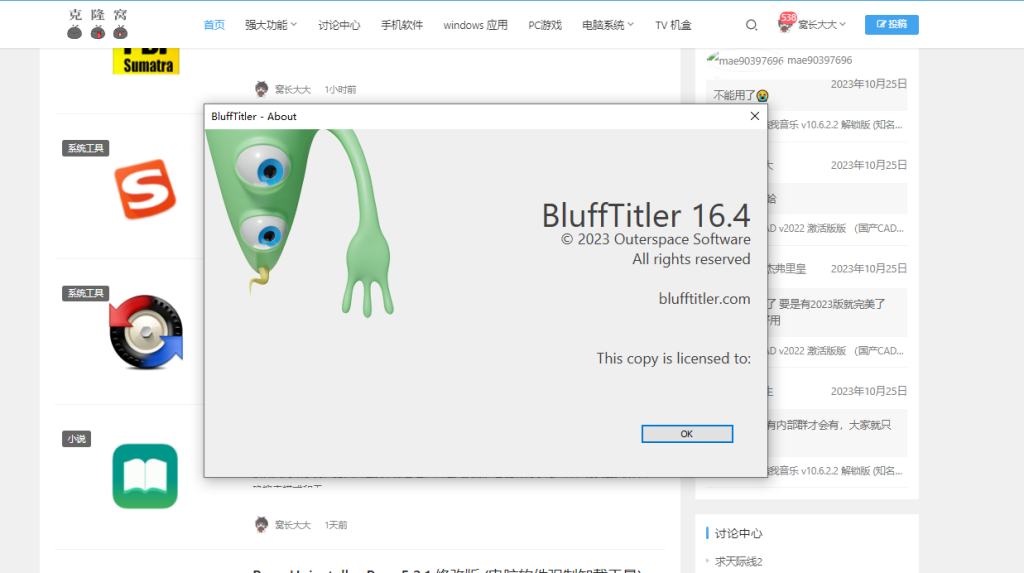This screenshot has height=573, width=1024.
Task: Click author avatar beside 1天前 post
Action: pos(261,524)
